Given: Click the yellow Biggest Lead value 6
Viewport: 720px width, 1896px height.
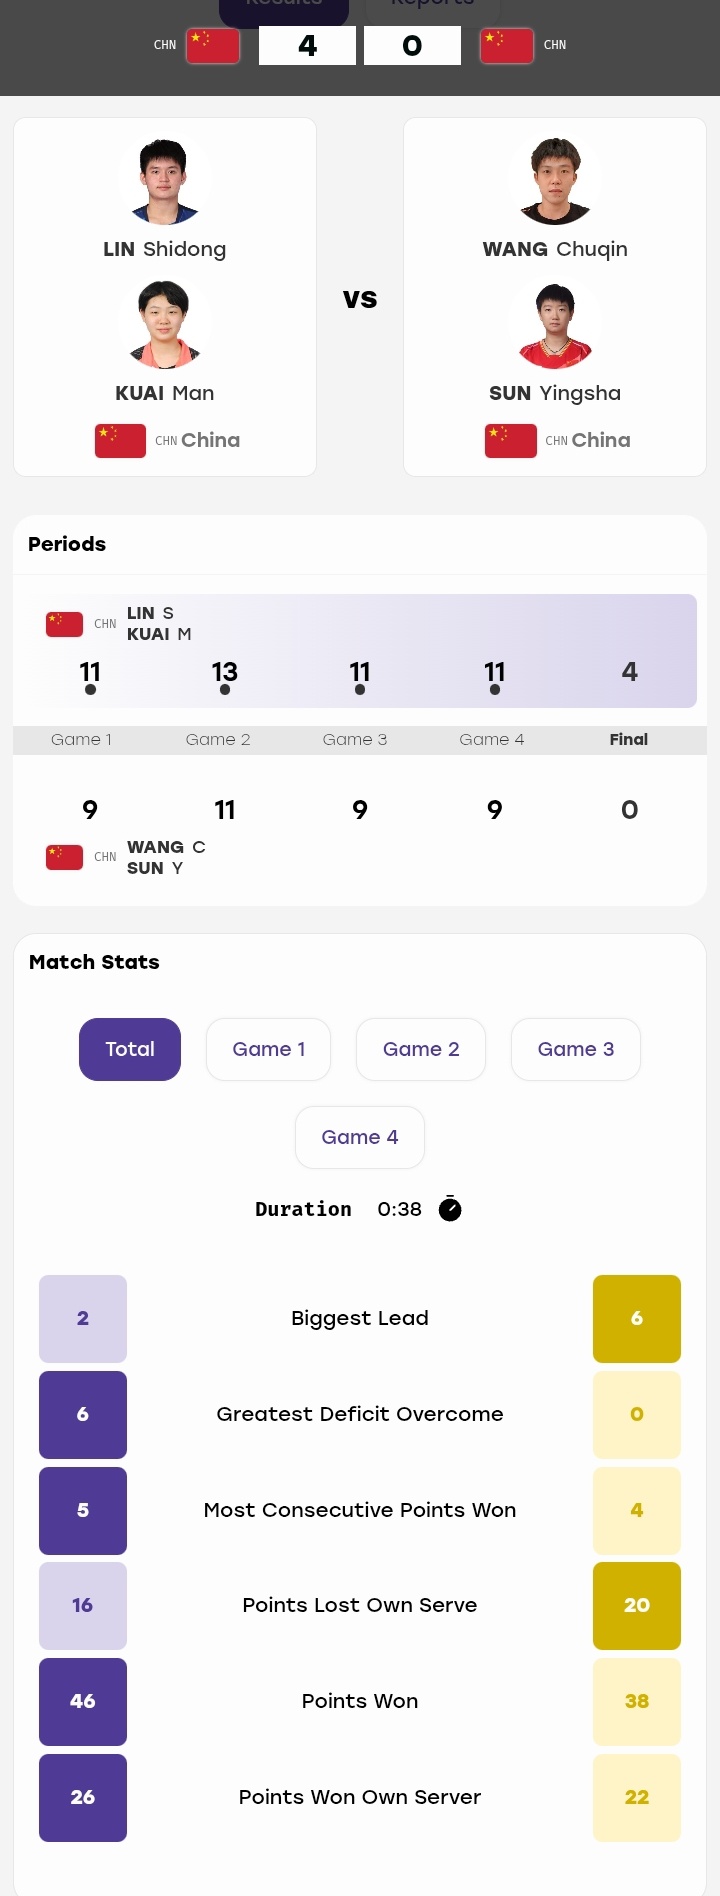Looking at the screenshot, I should pyautogui.click(x=637, y=1318).
